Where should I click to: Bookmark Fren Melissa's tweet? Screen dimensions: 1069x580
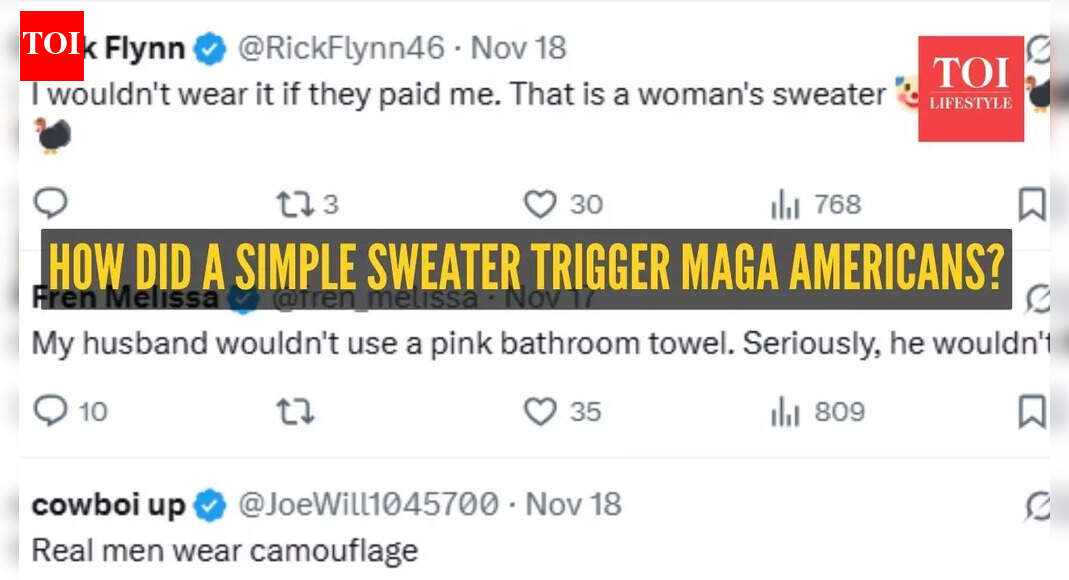(x=1031, y=410)
